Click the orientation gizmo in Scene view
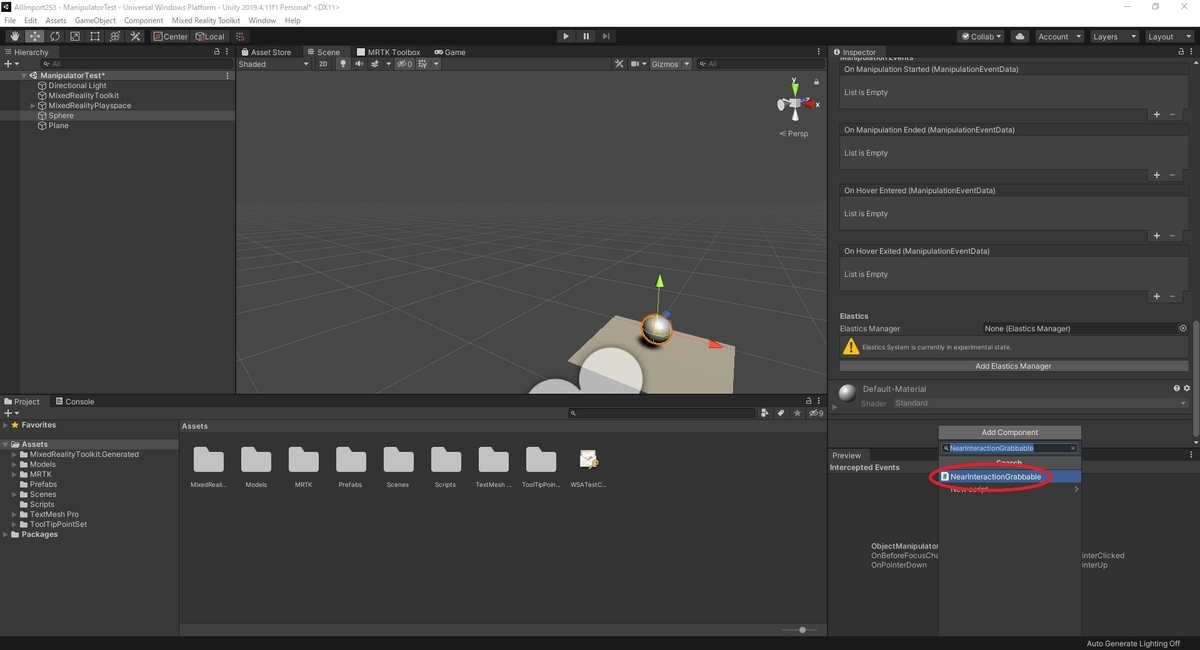The width and height of the screenshot is (1200, 650). 796,104
